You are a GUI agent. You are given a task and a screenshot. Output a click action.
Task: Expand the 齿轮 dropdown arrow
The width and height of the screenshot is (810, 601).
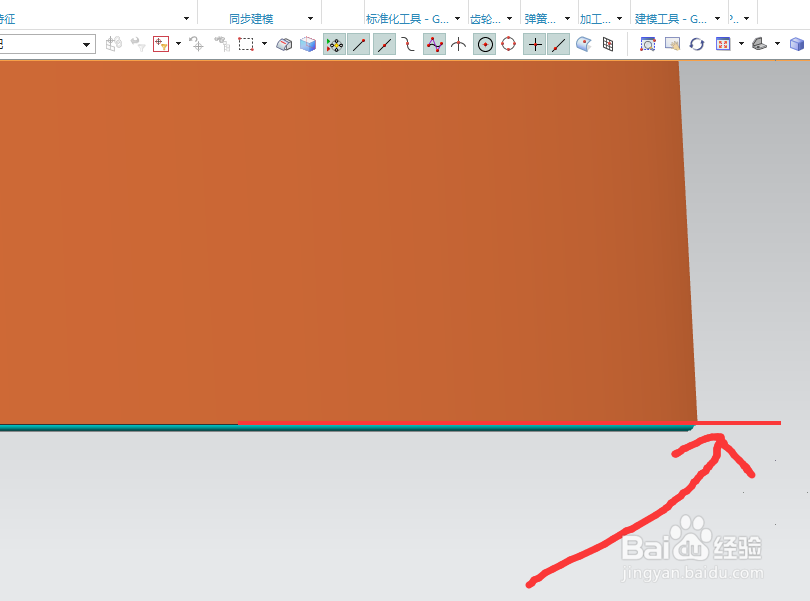(509, 19)
